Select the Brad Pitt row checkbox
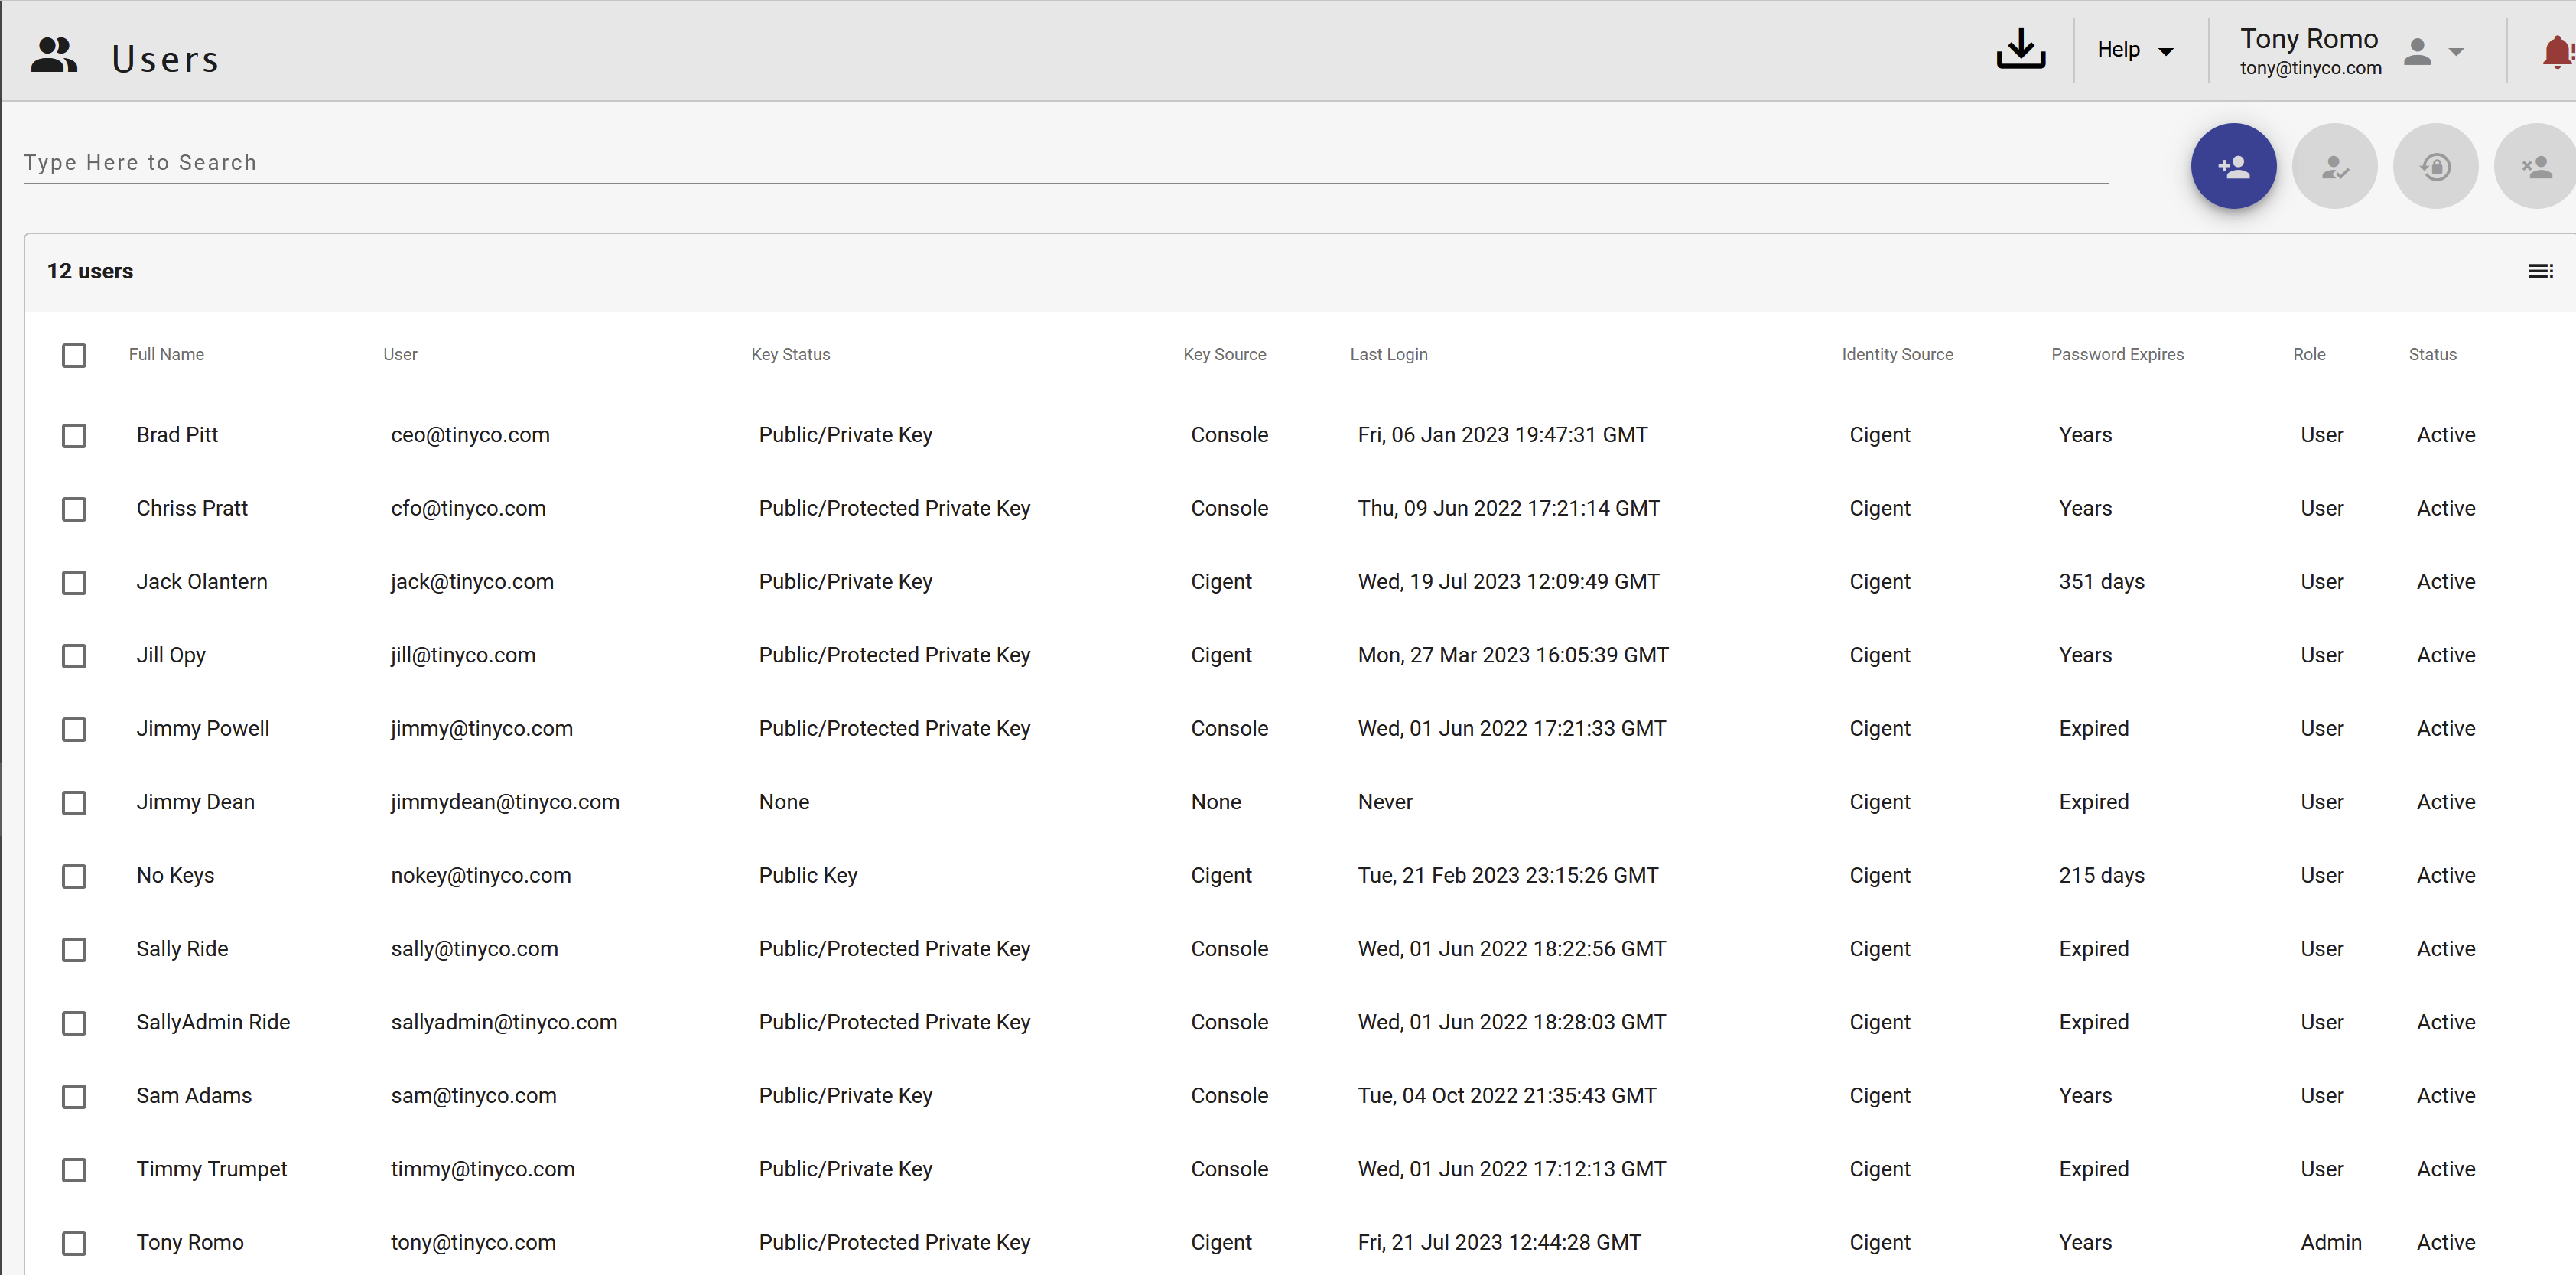The image size is (2576, 1275). tap(74, 436)
